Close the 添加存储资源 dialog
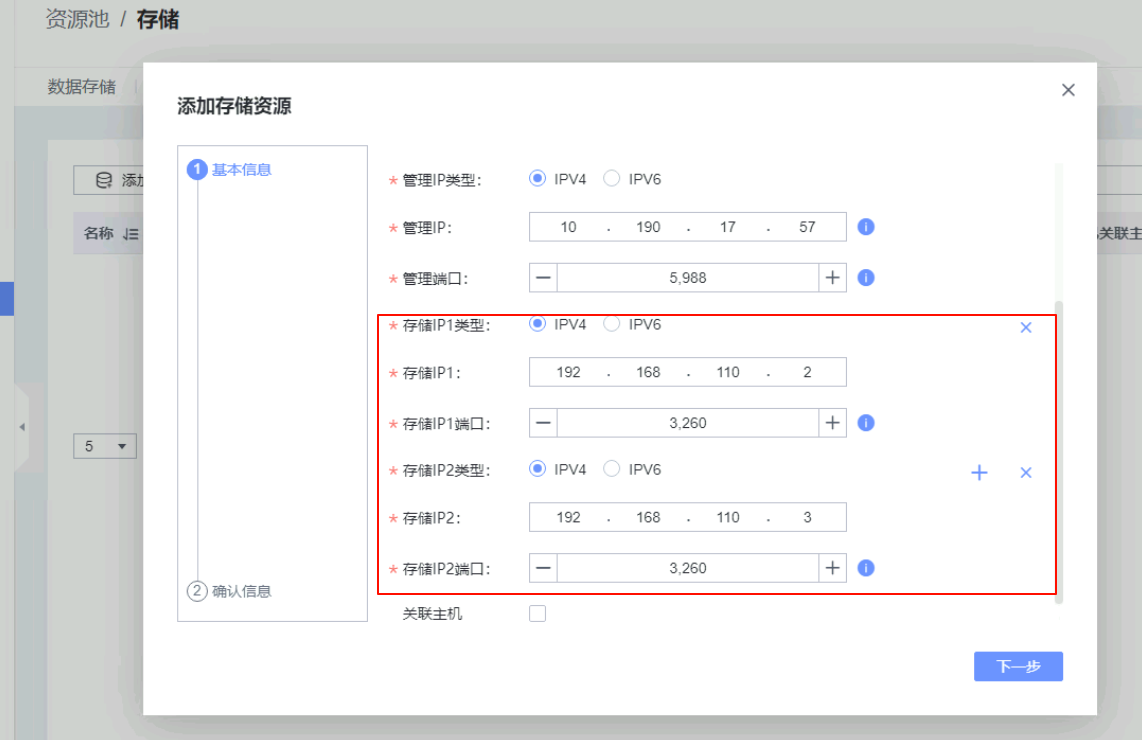The height and width of the screenshot is (740, 1142). (1068, 90)
